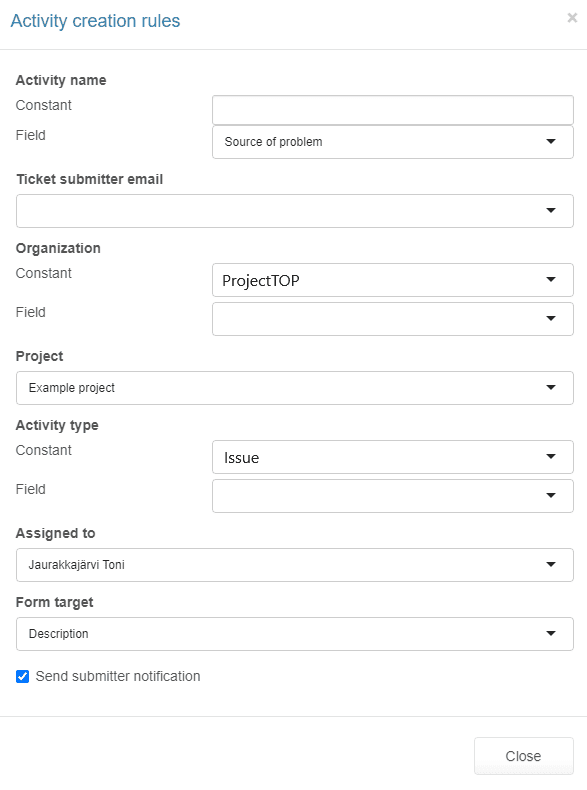Click the arrow beside Jaurakkajärvi Toni
The image size is (587, 790).
(x=551, y=565)
